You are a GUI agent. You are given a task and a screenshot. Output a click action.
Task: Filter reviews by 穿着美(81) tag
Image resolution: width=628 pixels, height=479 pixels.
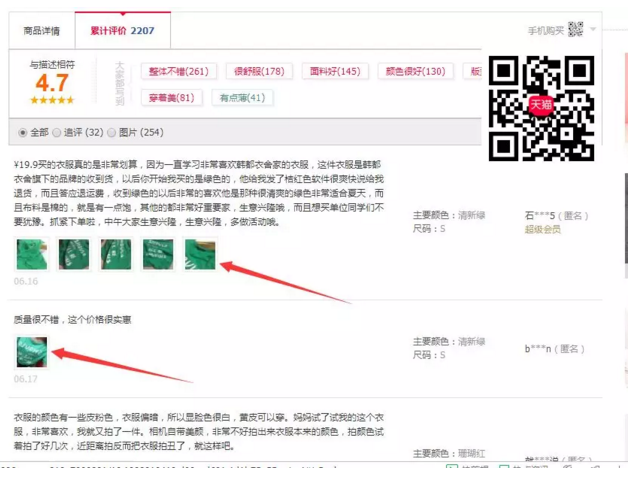(171, 98)
